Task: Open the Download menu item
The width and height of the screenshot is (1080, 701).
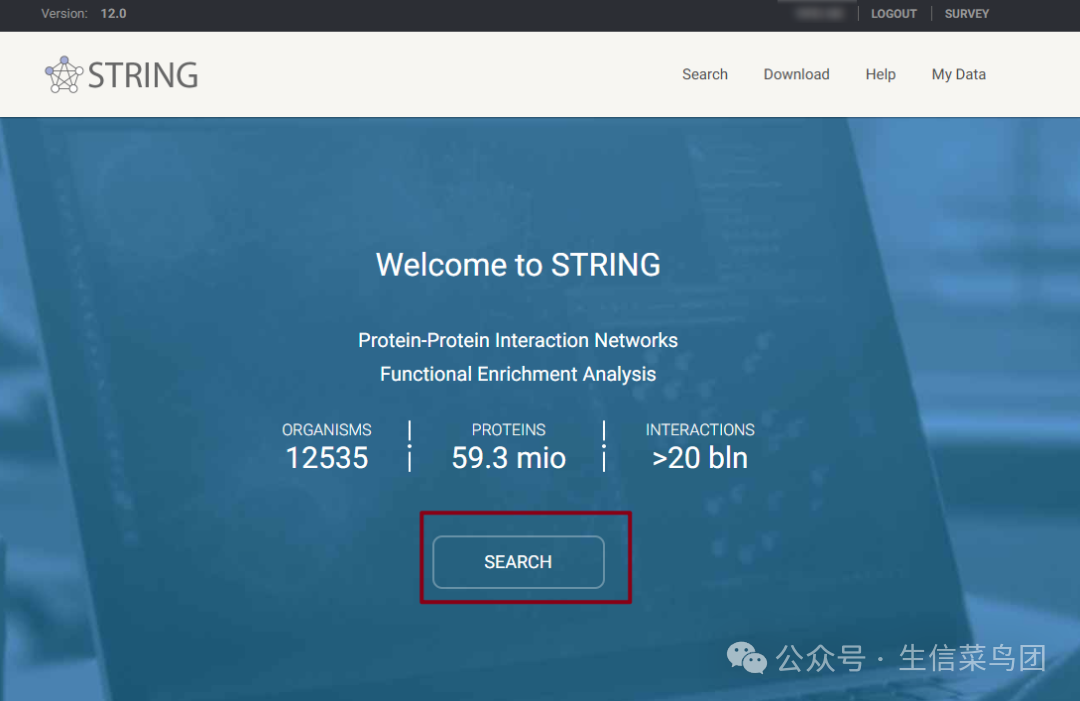Action: coord(796,74)
